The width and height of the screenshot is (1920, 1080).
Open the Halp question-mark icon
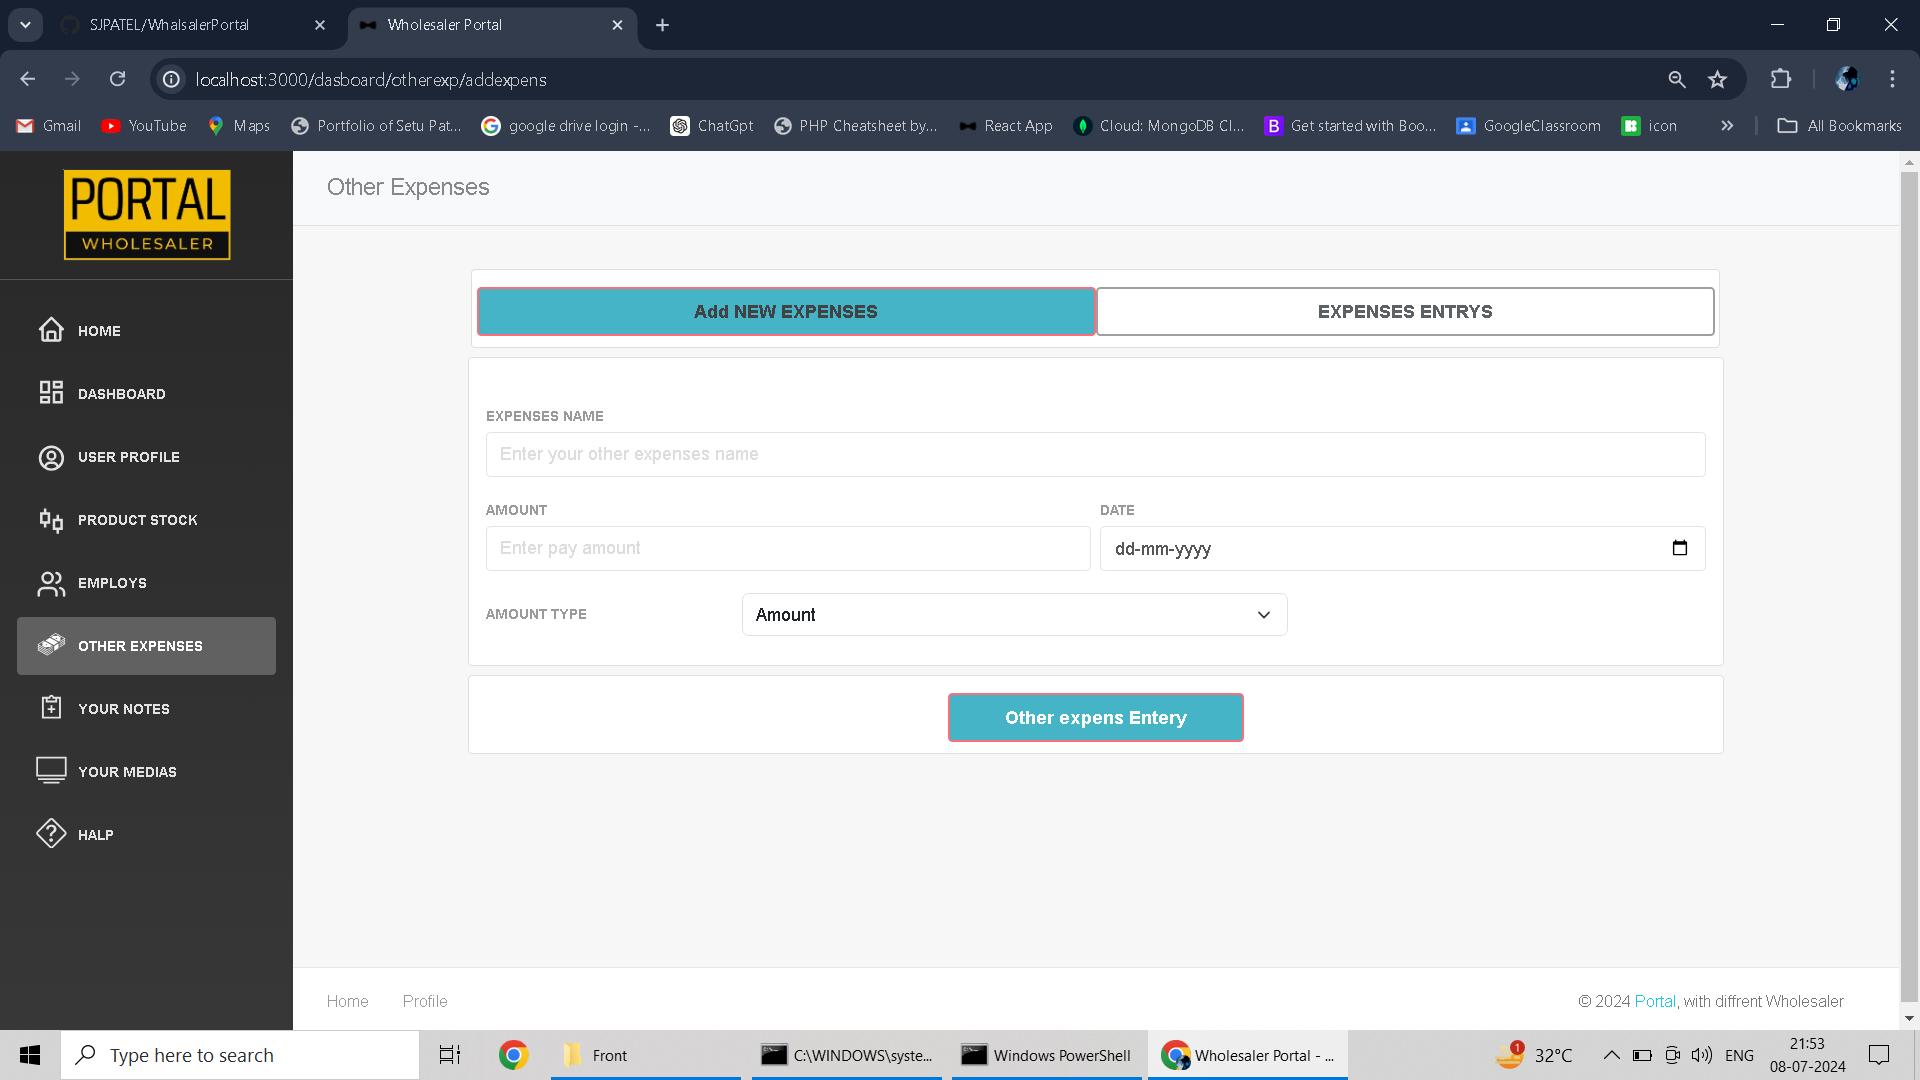(x=51, y=834)
